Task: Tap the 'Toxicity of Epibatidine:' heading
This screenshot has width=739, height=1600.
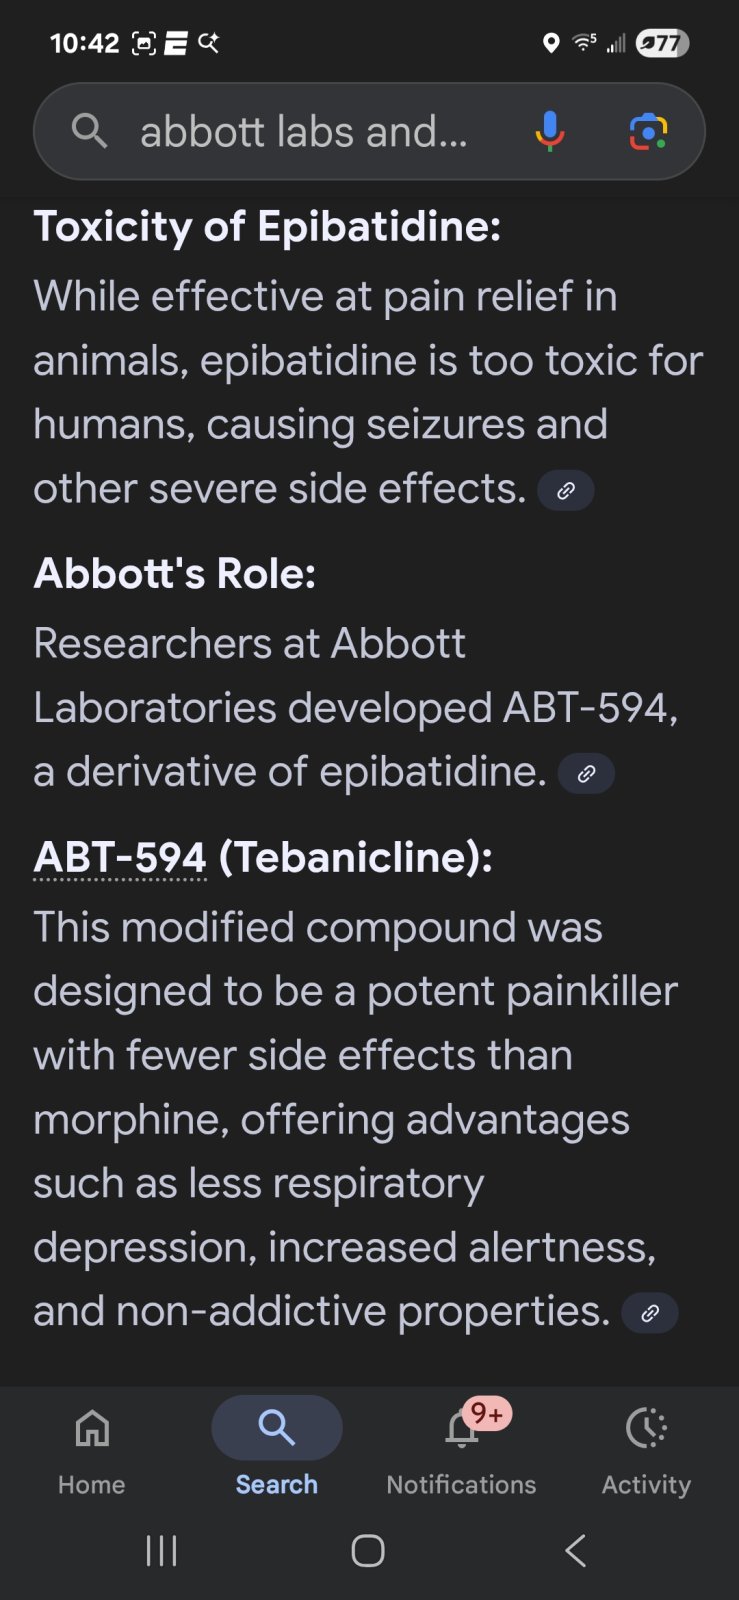Action: tap(267, 227)
